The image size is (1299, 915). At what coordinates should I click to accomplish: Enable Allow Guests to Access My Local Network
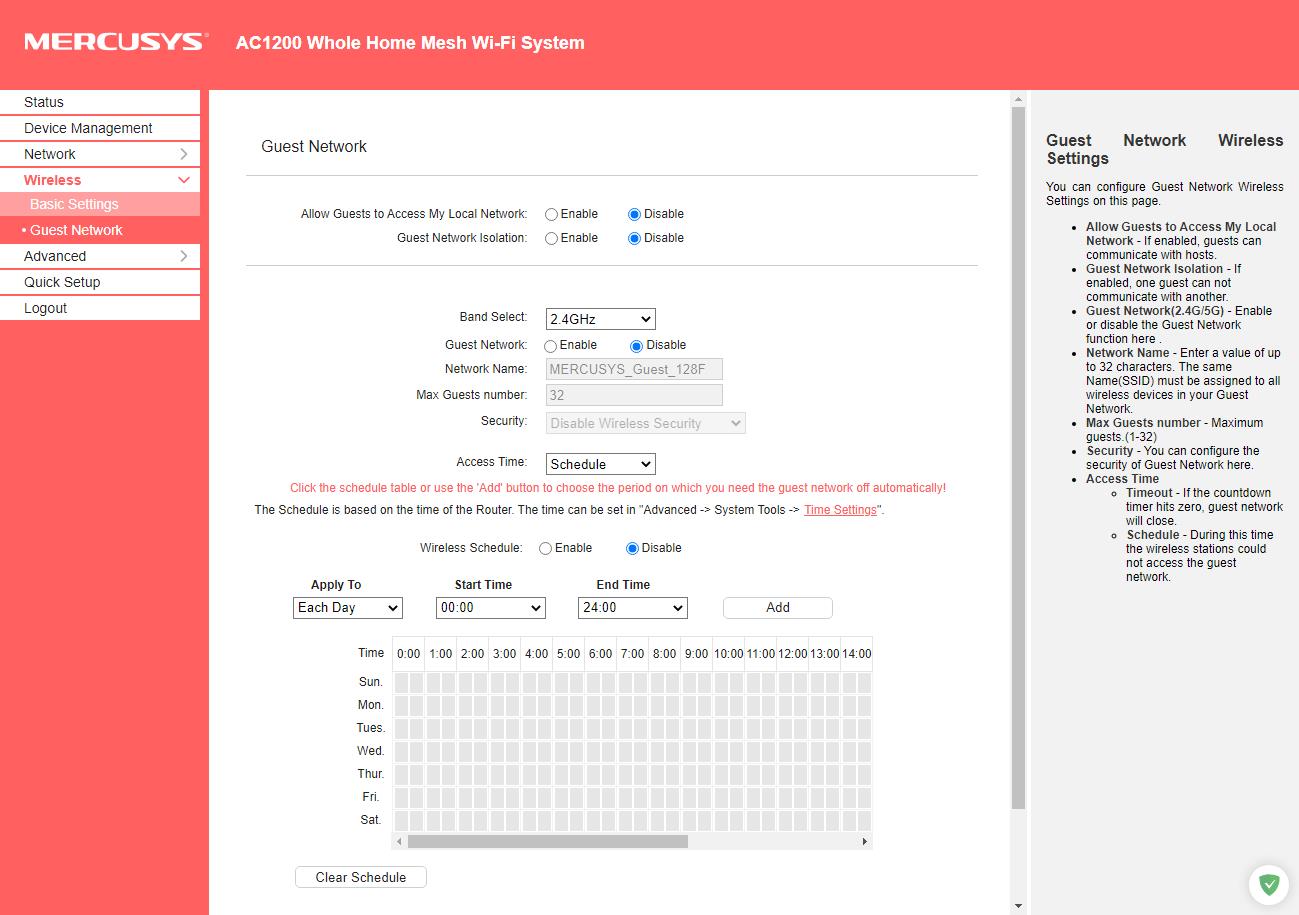[552, 214]
